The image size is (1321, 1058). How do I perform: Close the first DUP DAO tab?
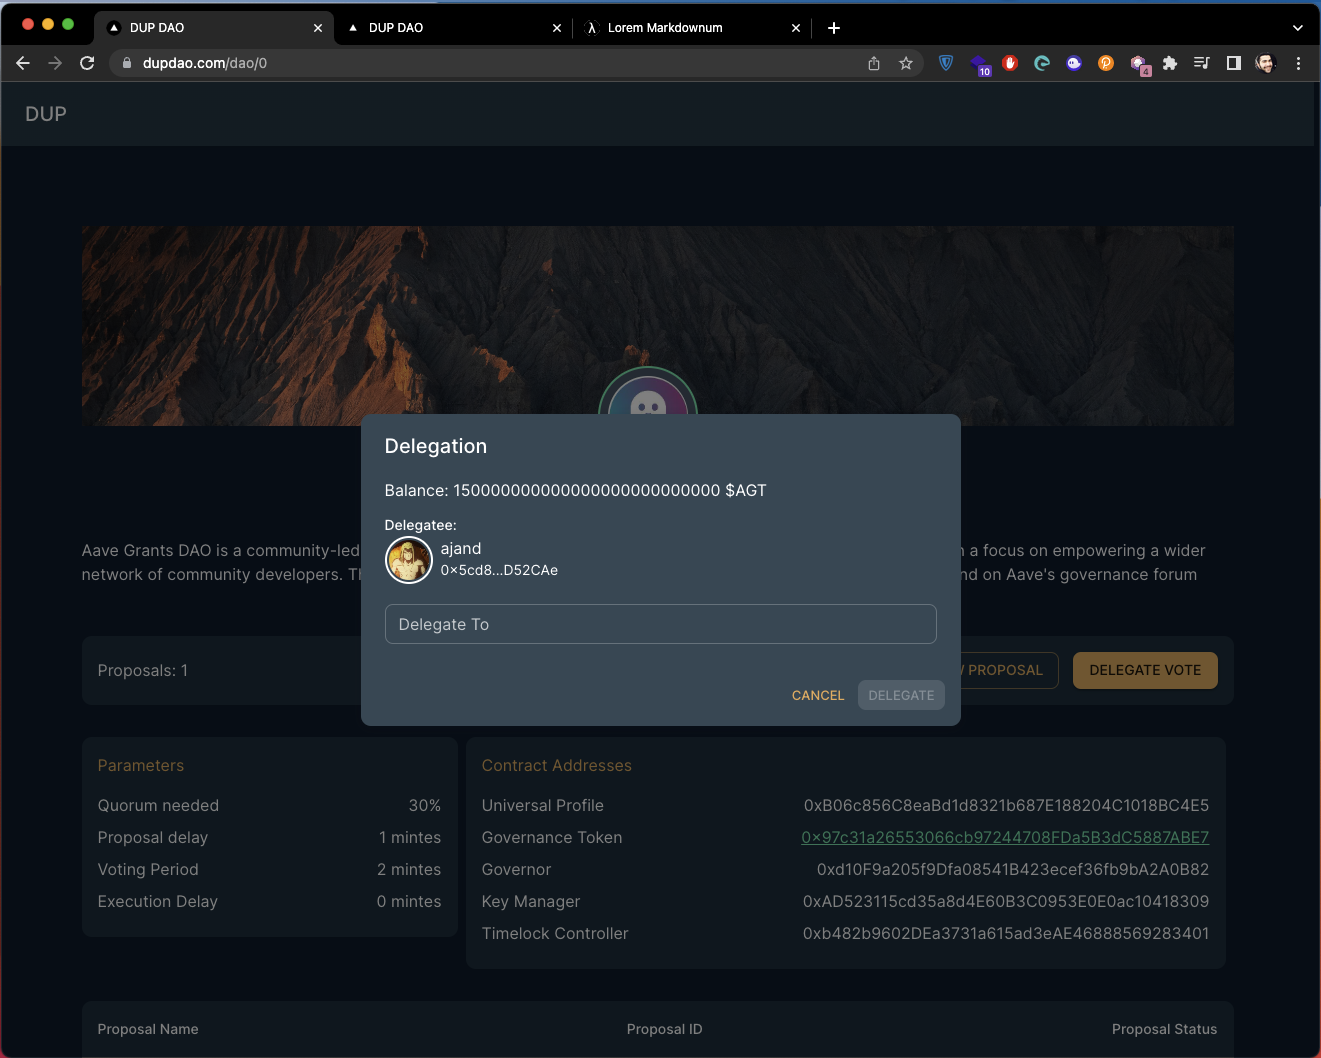tap(318, 28)
